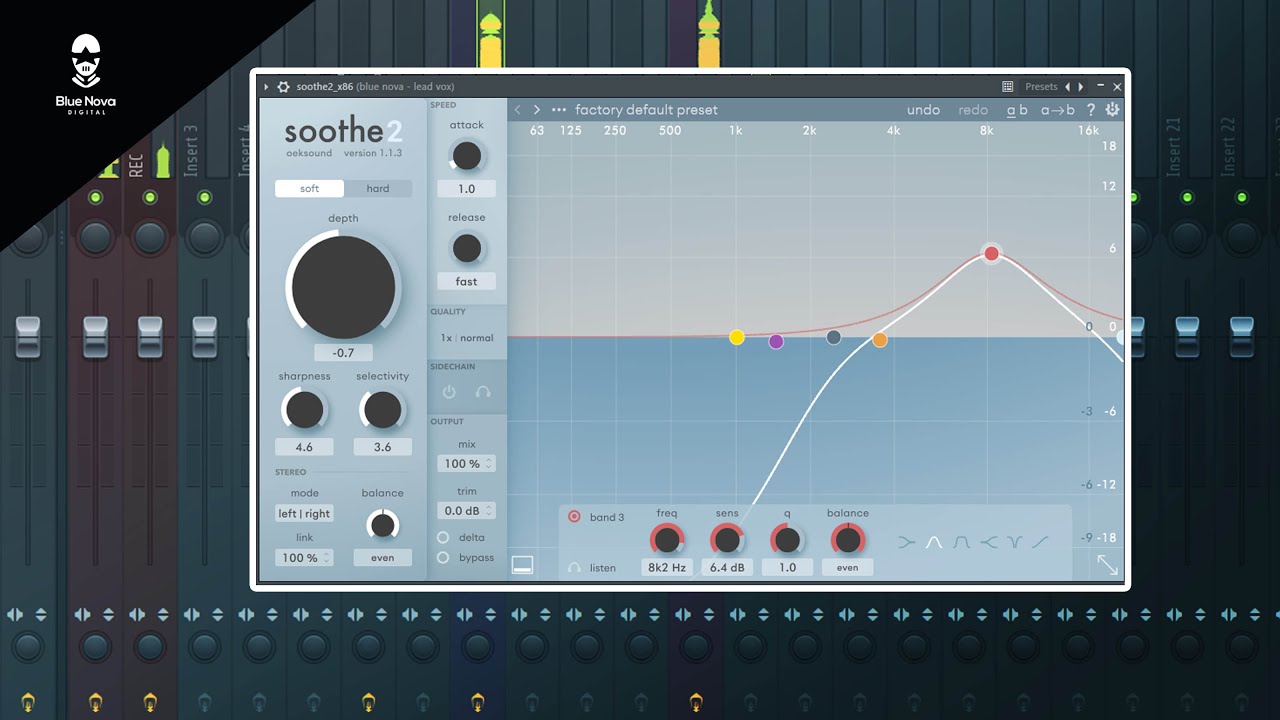Click the attack knob
The width and height of the screenshot is (1280, 720).
point(466,156)
